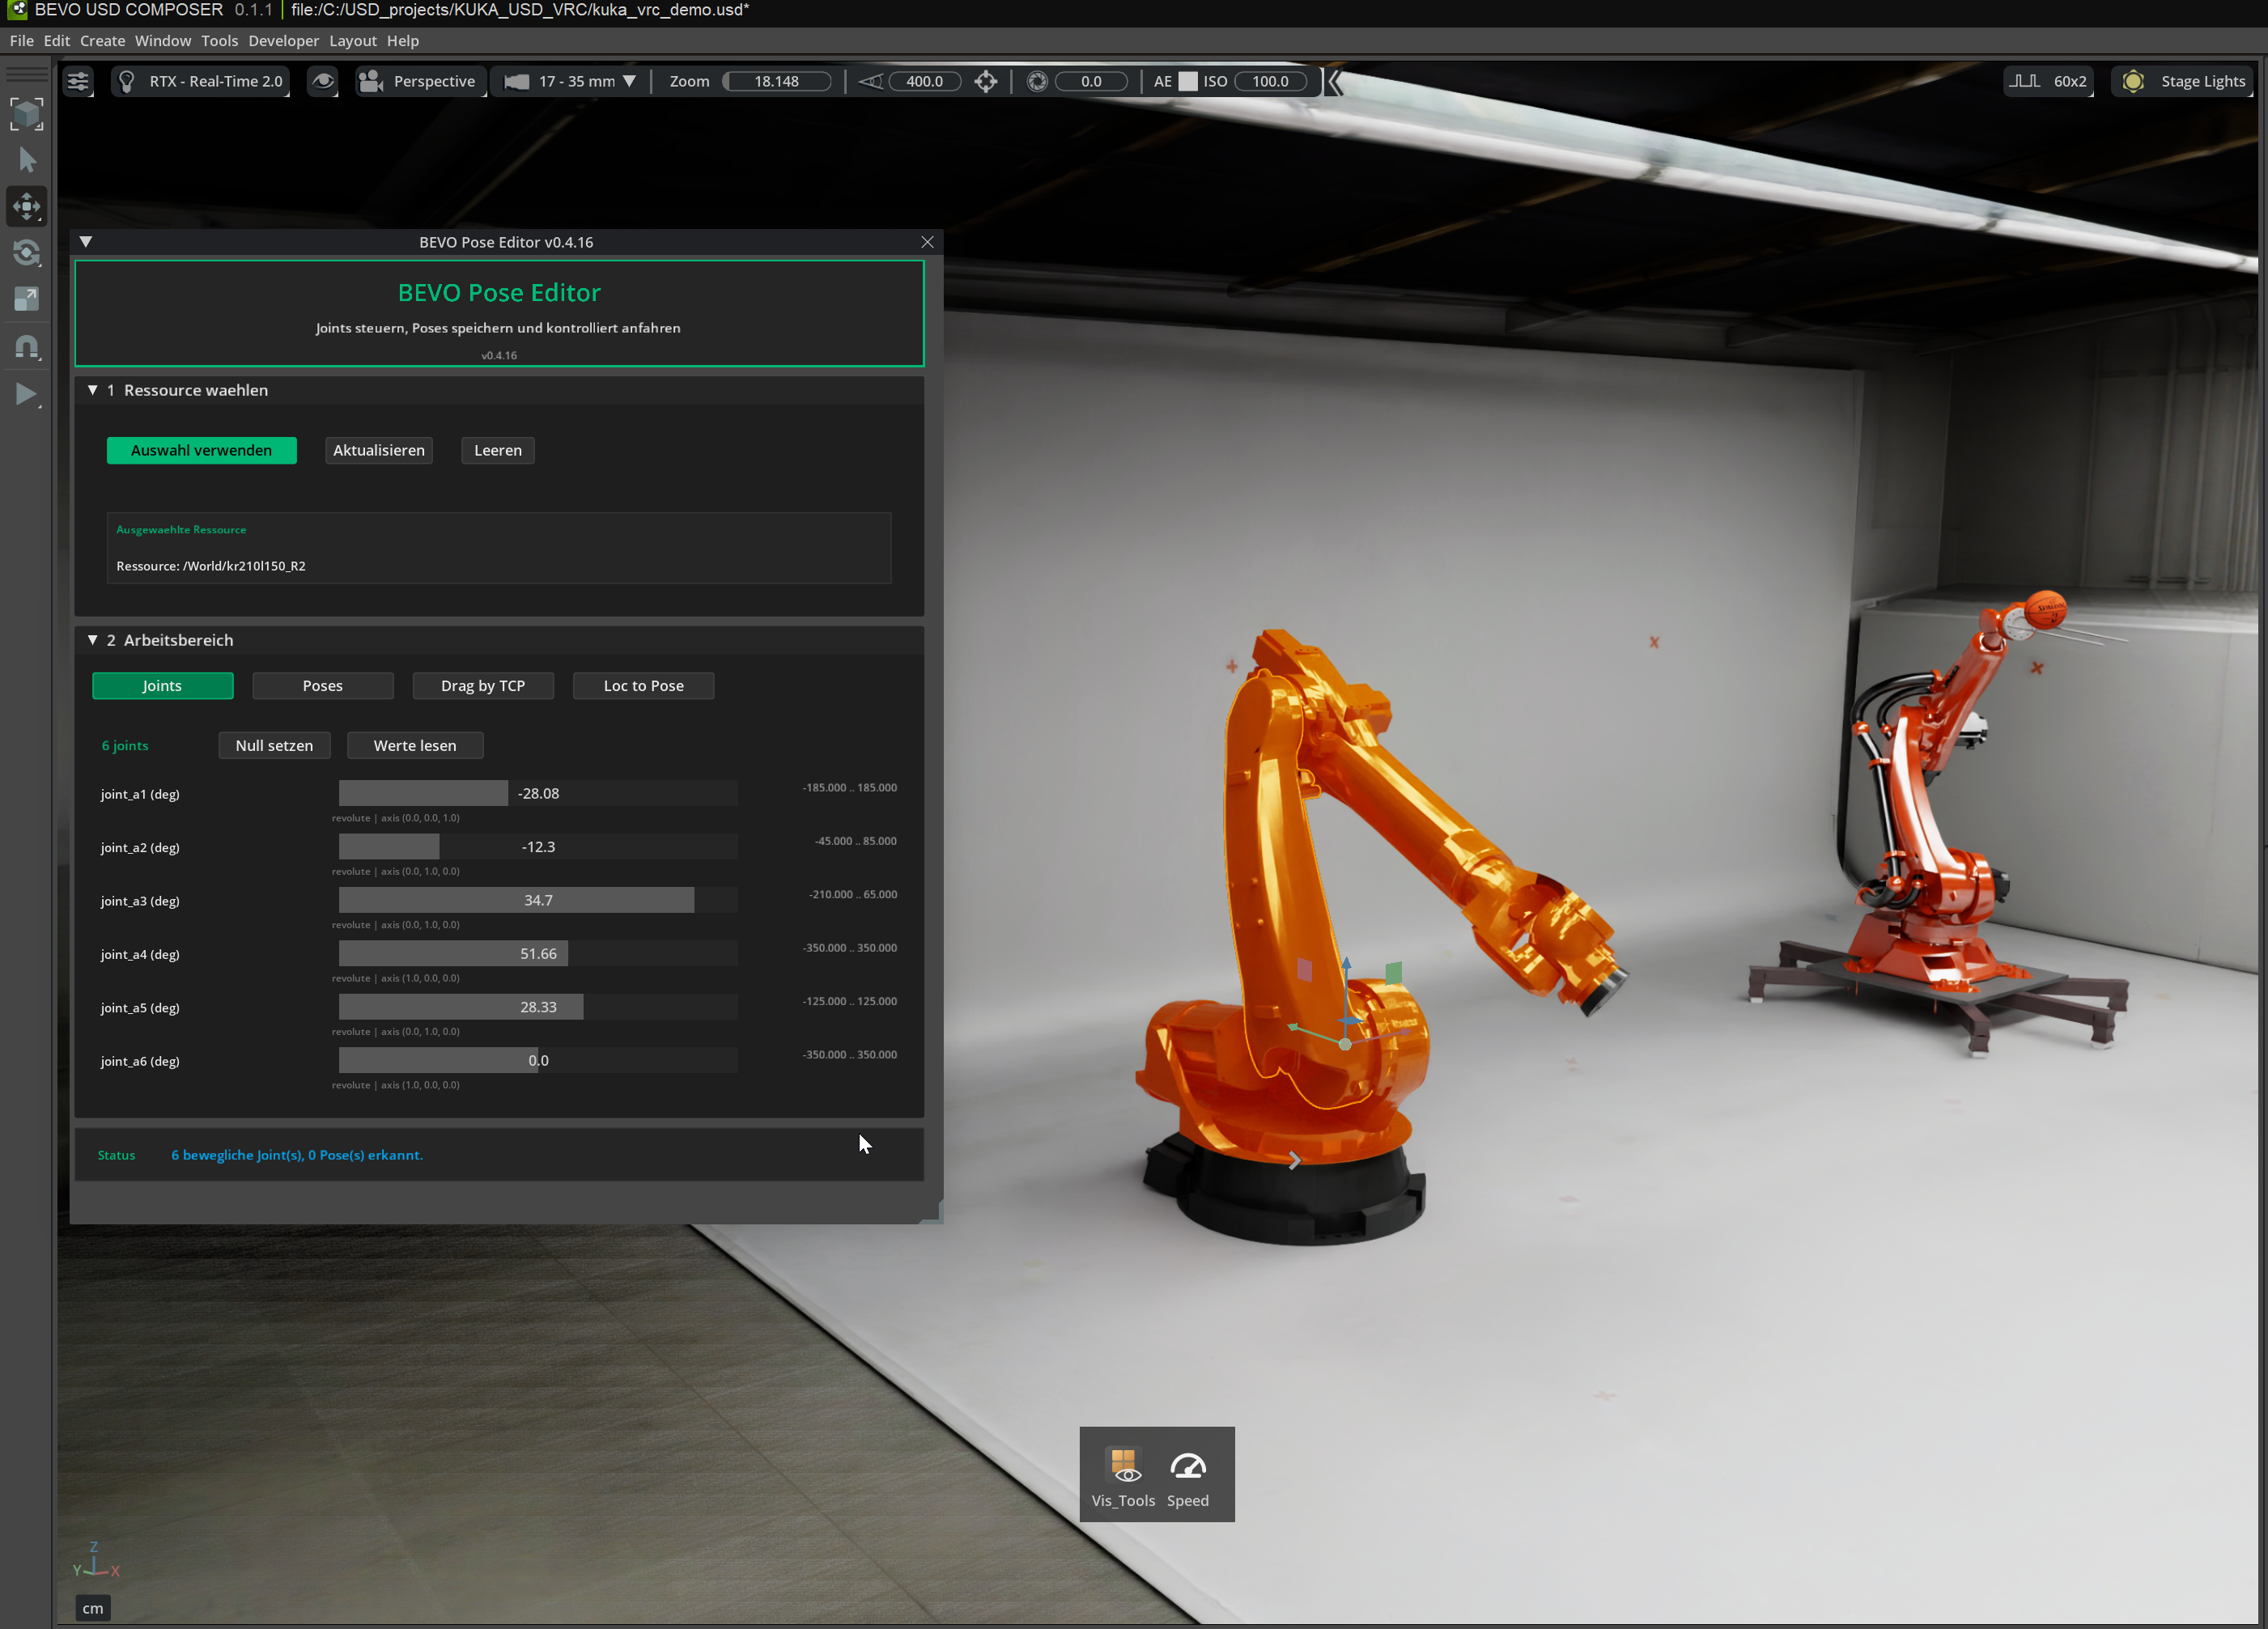This screenshot has height=1629, width=2268.
Task: Switch to the Drag by TCP tab
Action: click(x=483, y=686)
